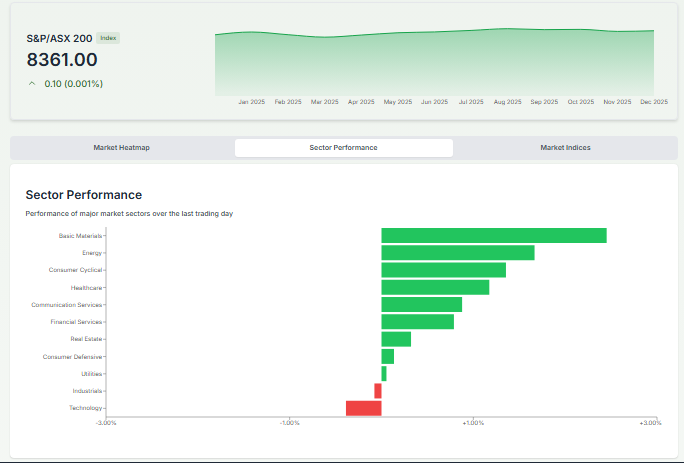Click the small Utilities bar
Screen dimensions: 684x463
pos(384,374)
